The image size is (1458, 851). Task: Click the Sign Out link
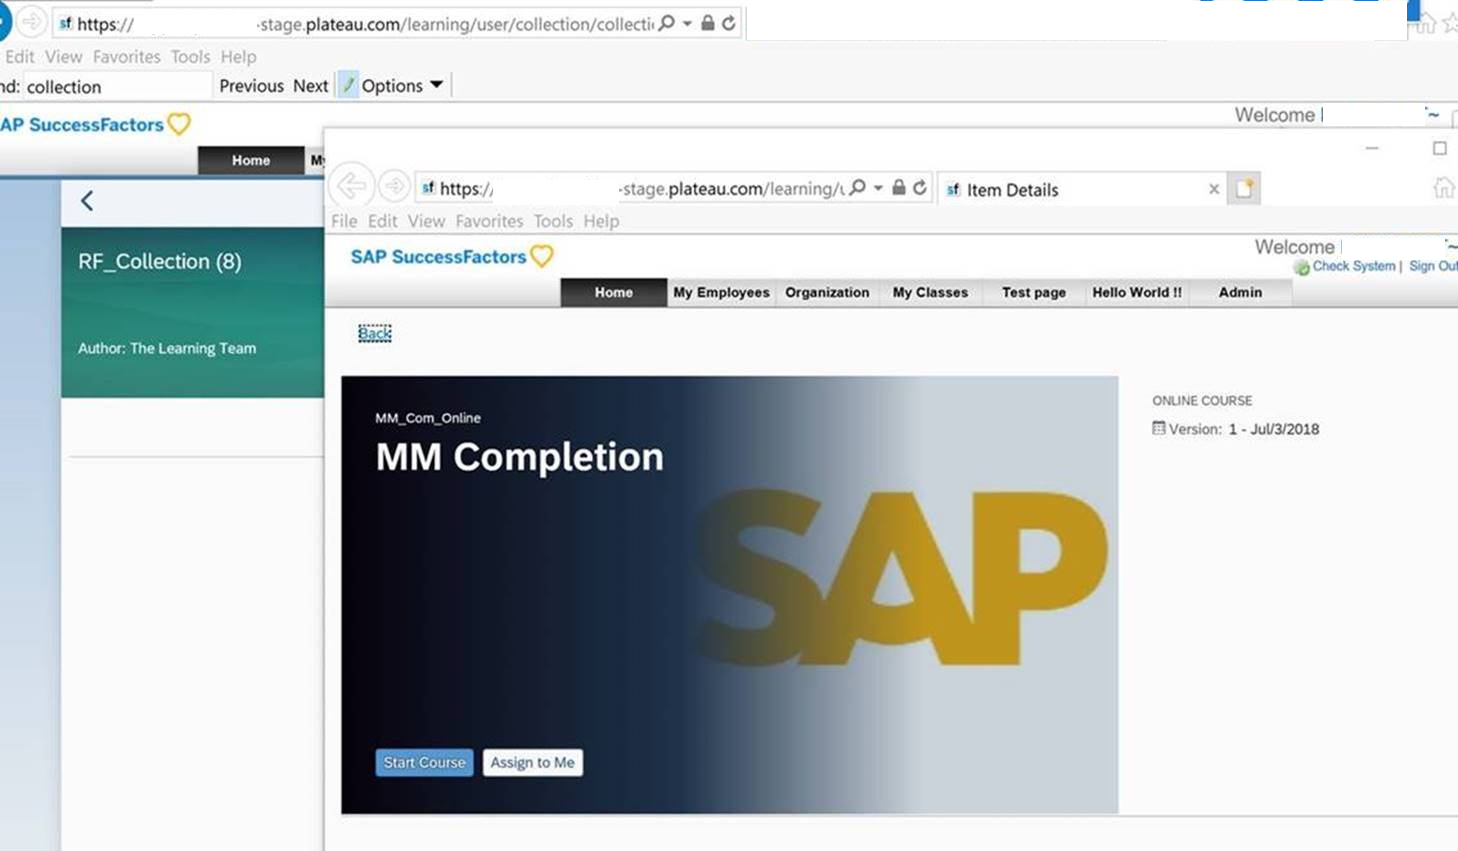point(1433,266)
